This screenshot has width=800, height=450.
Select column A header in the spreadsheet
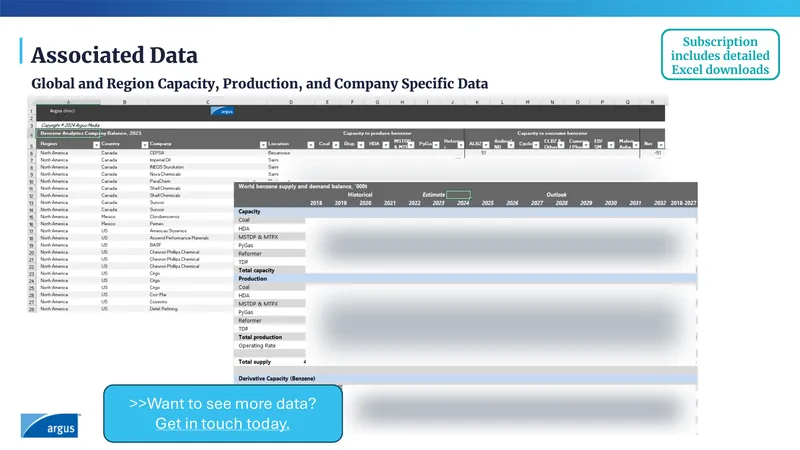click(x=68, y=102)
